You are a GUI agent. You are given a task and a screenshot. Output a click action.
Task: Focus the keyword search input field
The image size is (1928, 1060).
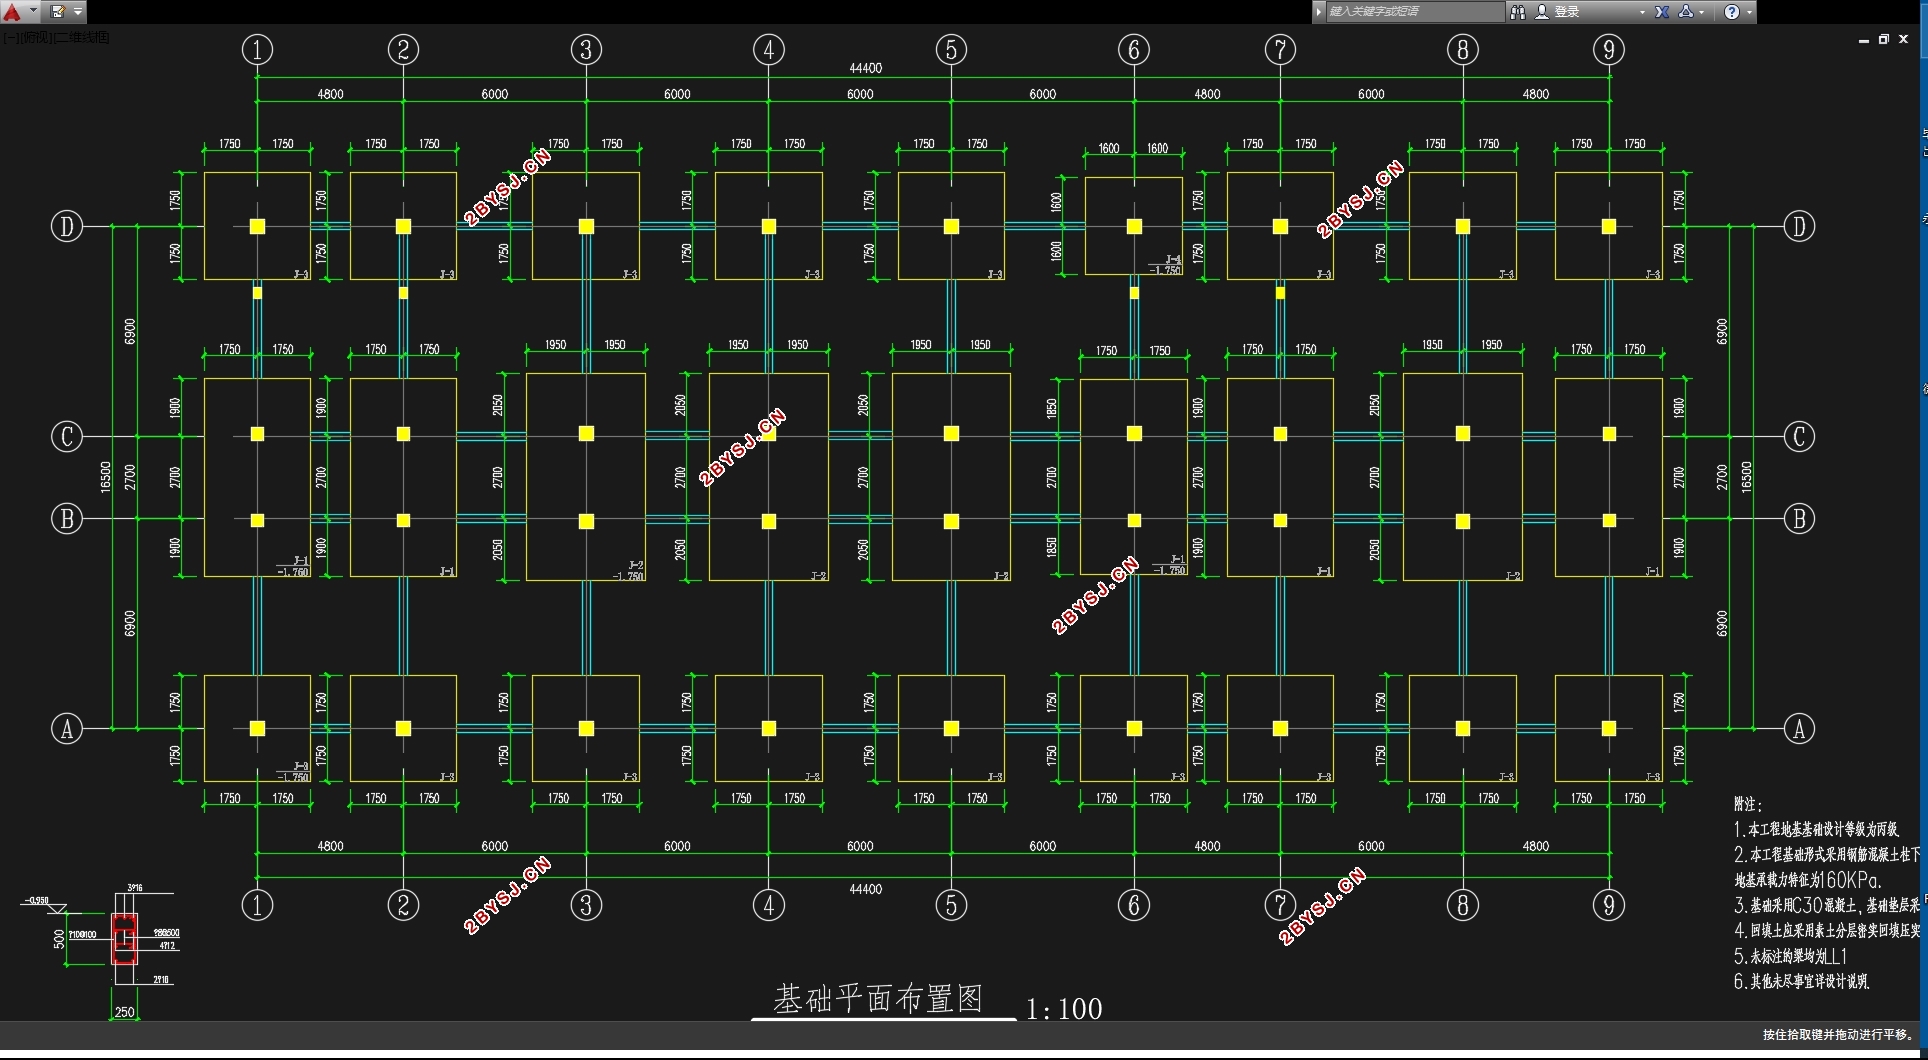1414,12
